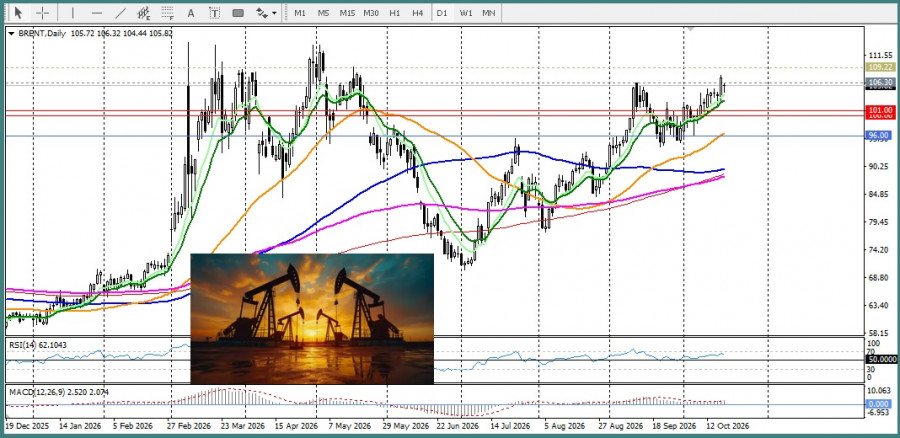The image size is (900, 438).
Task: Click the 7 May 2026 date label
Action: coord(351,427)
